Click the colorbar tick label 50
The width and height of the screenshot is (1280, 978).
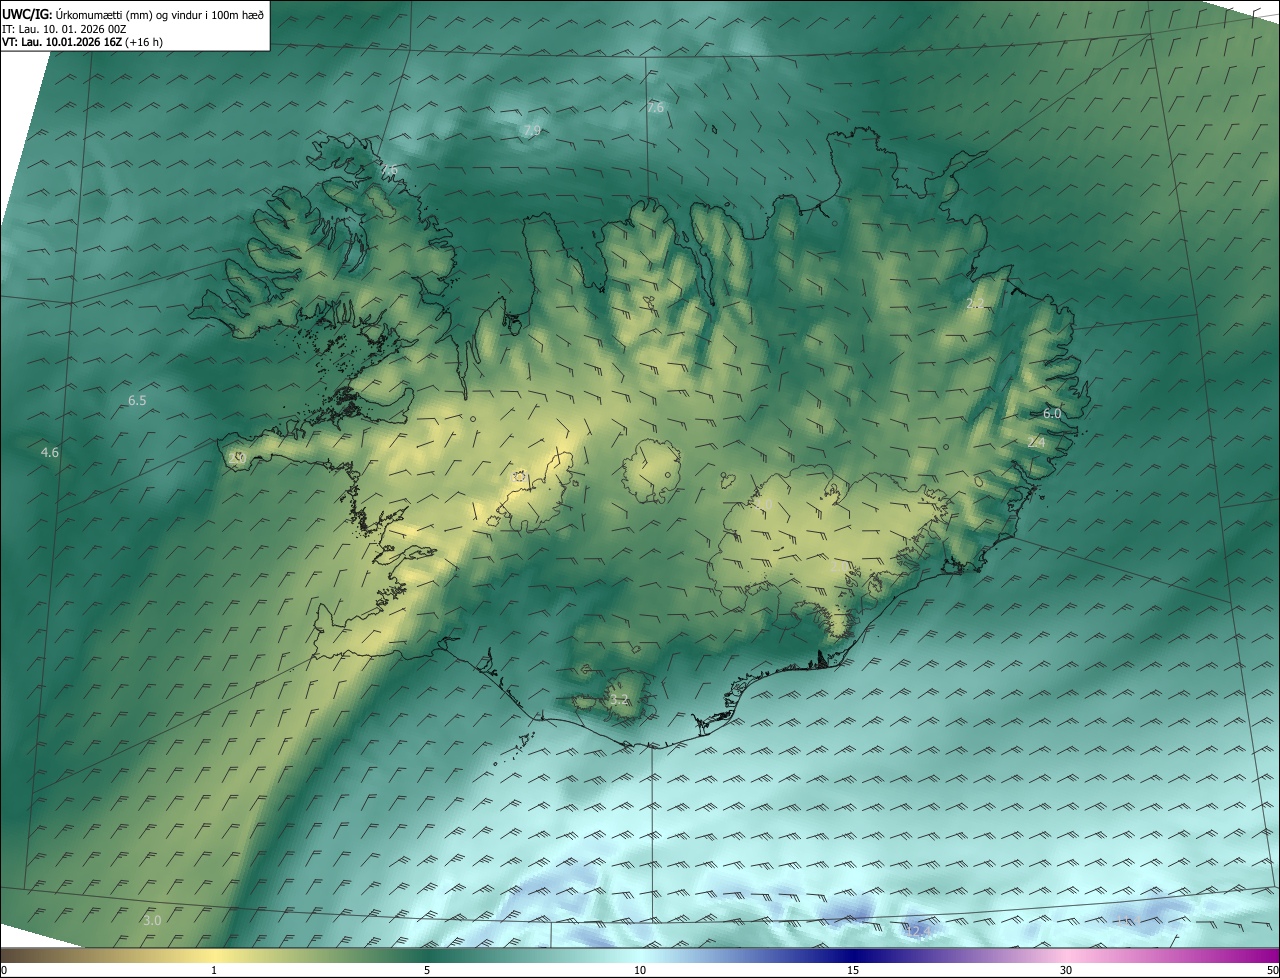[1272, 971]
